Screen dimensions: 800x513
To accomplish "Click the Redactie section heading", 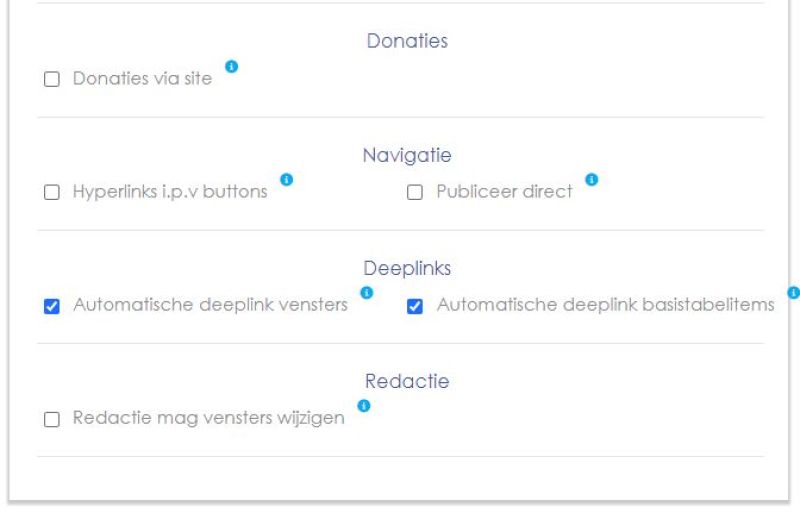I will (x=407, y=381).
